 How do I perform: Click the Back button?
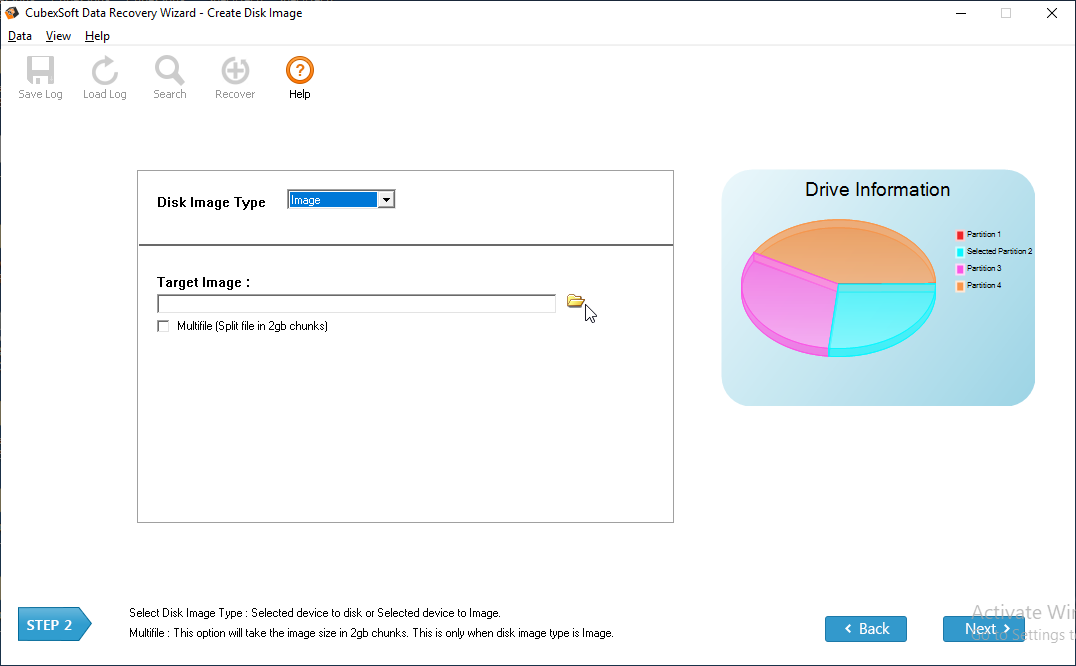tap(865, 629)
